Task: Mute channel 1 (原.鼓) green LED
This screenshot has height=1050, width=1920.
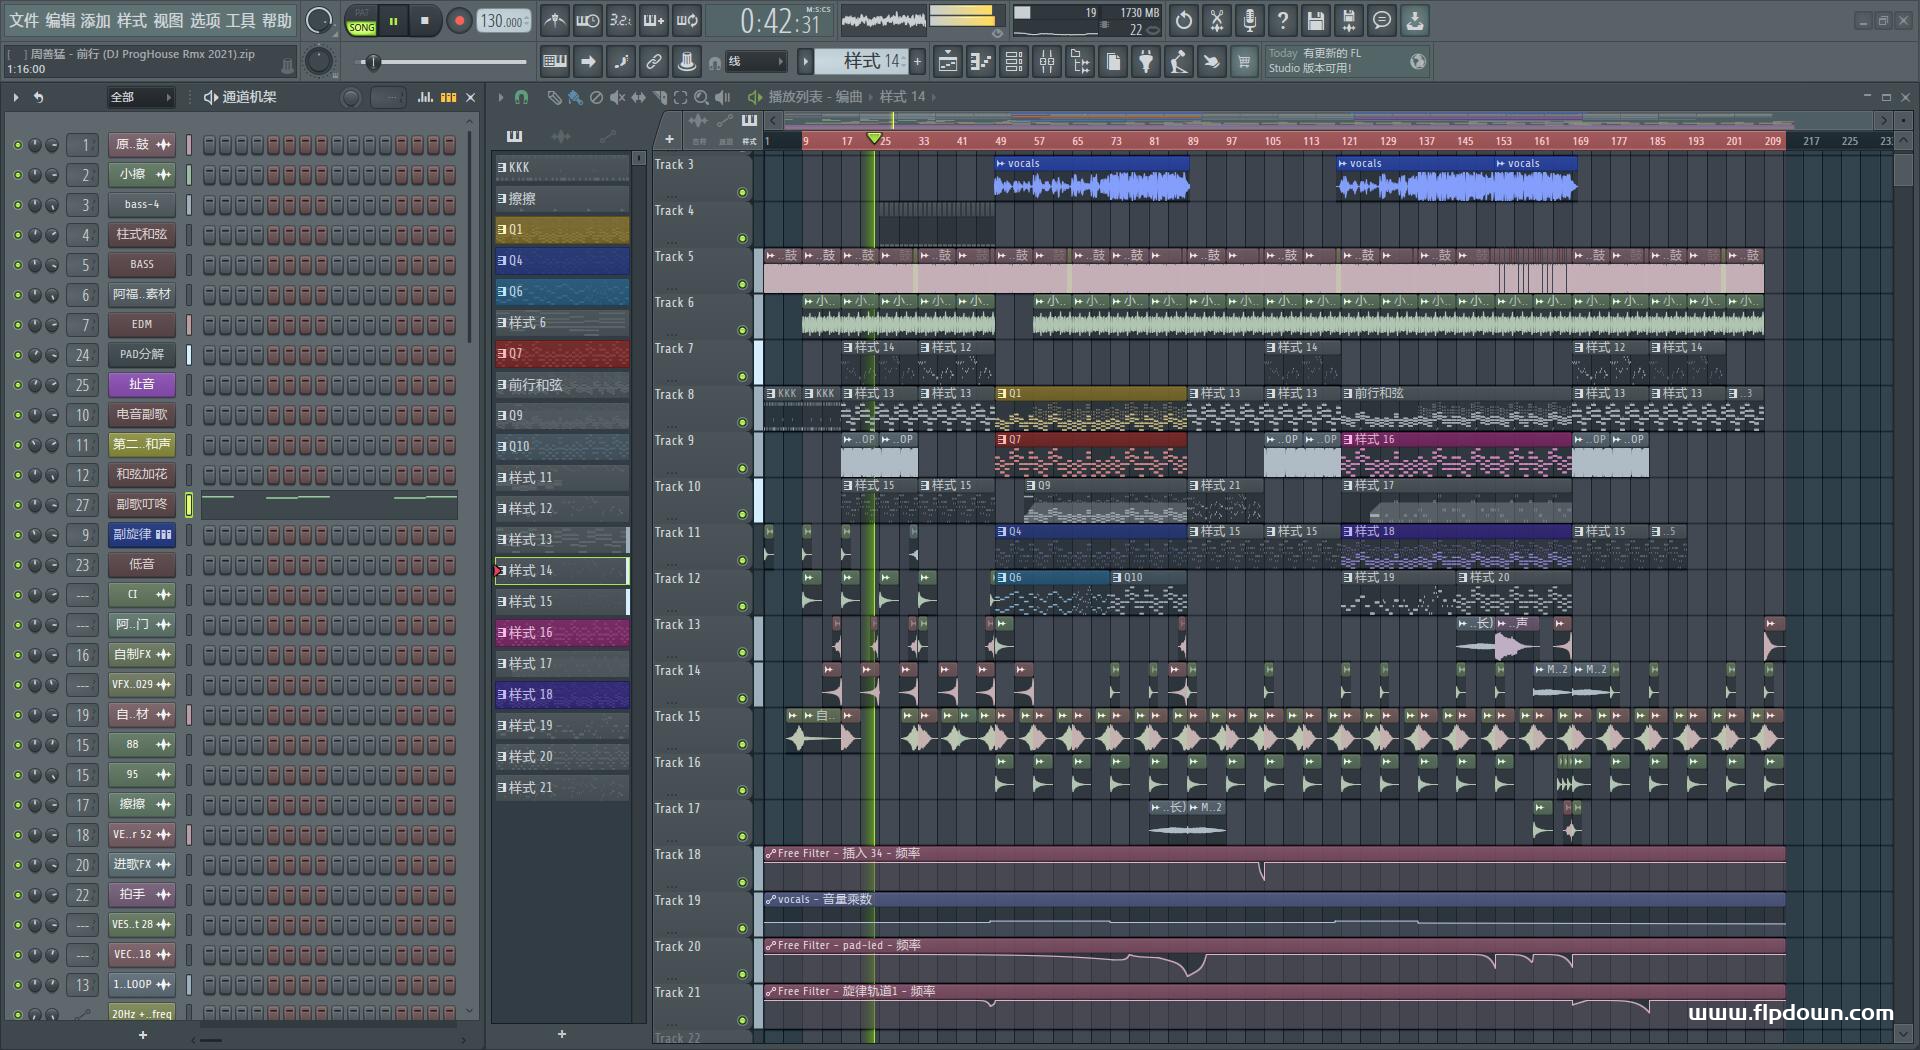Action: 17,145
